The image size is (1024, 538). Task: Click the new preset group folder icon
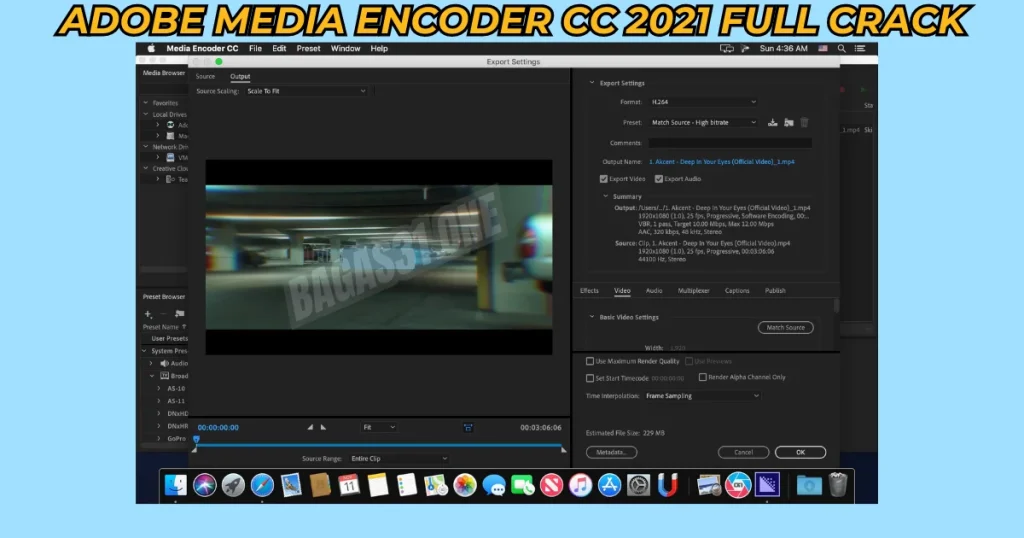180,314
